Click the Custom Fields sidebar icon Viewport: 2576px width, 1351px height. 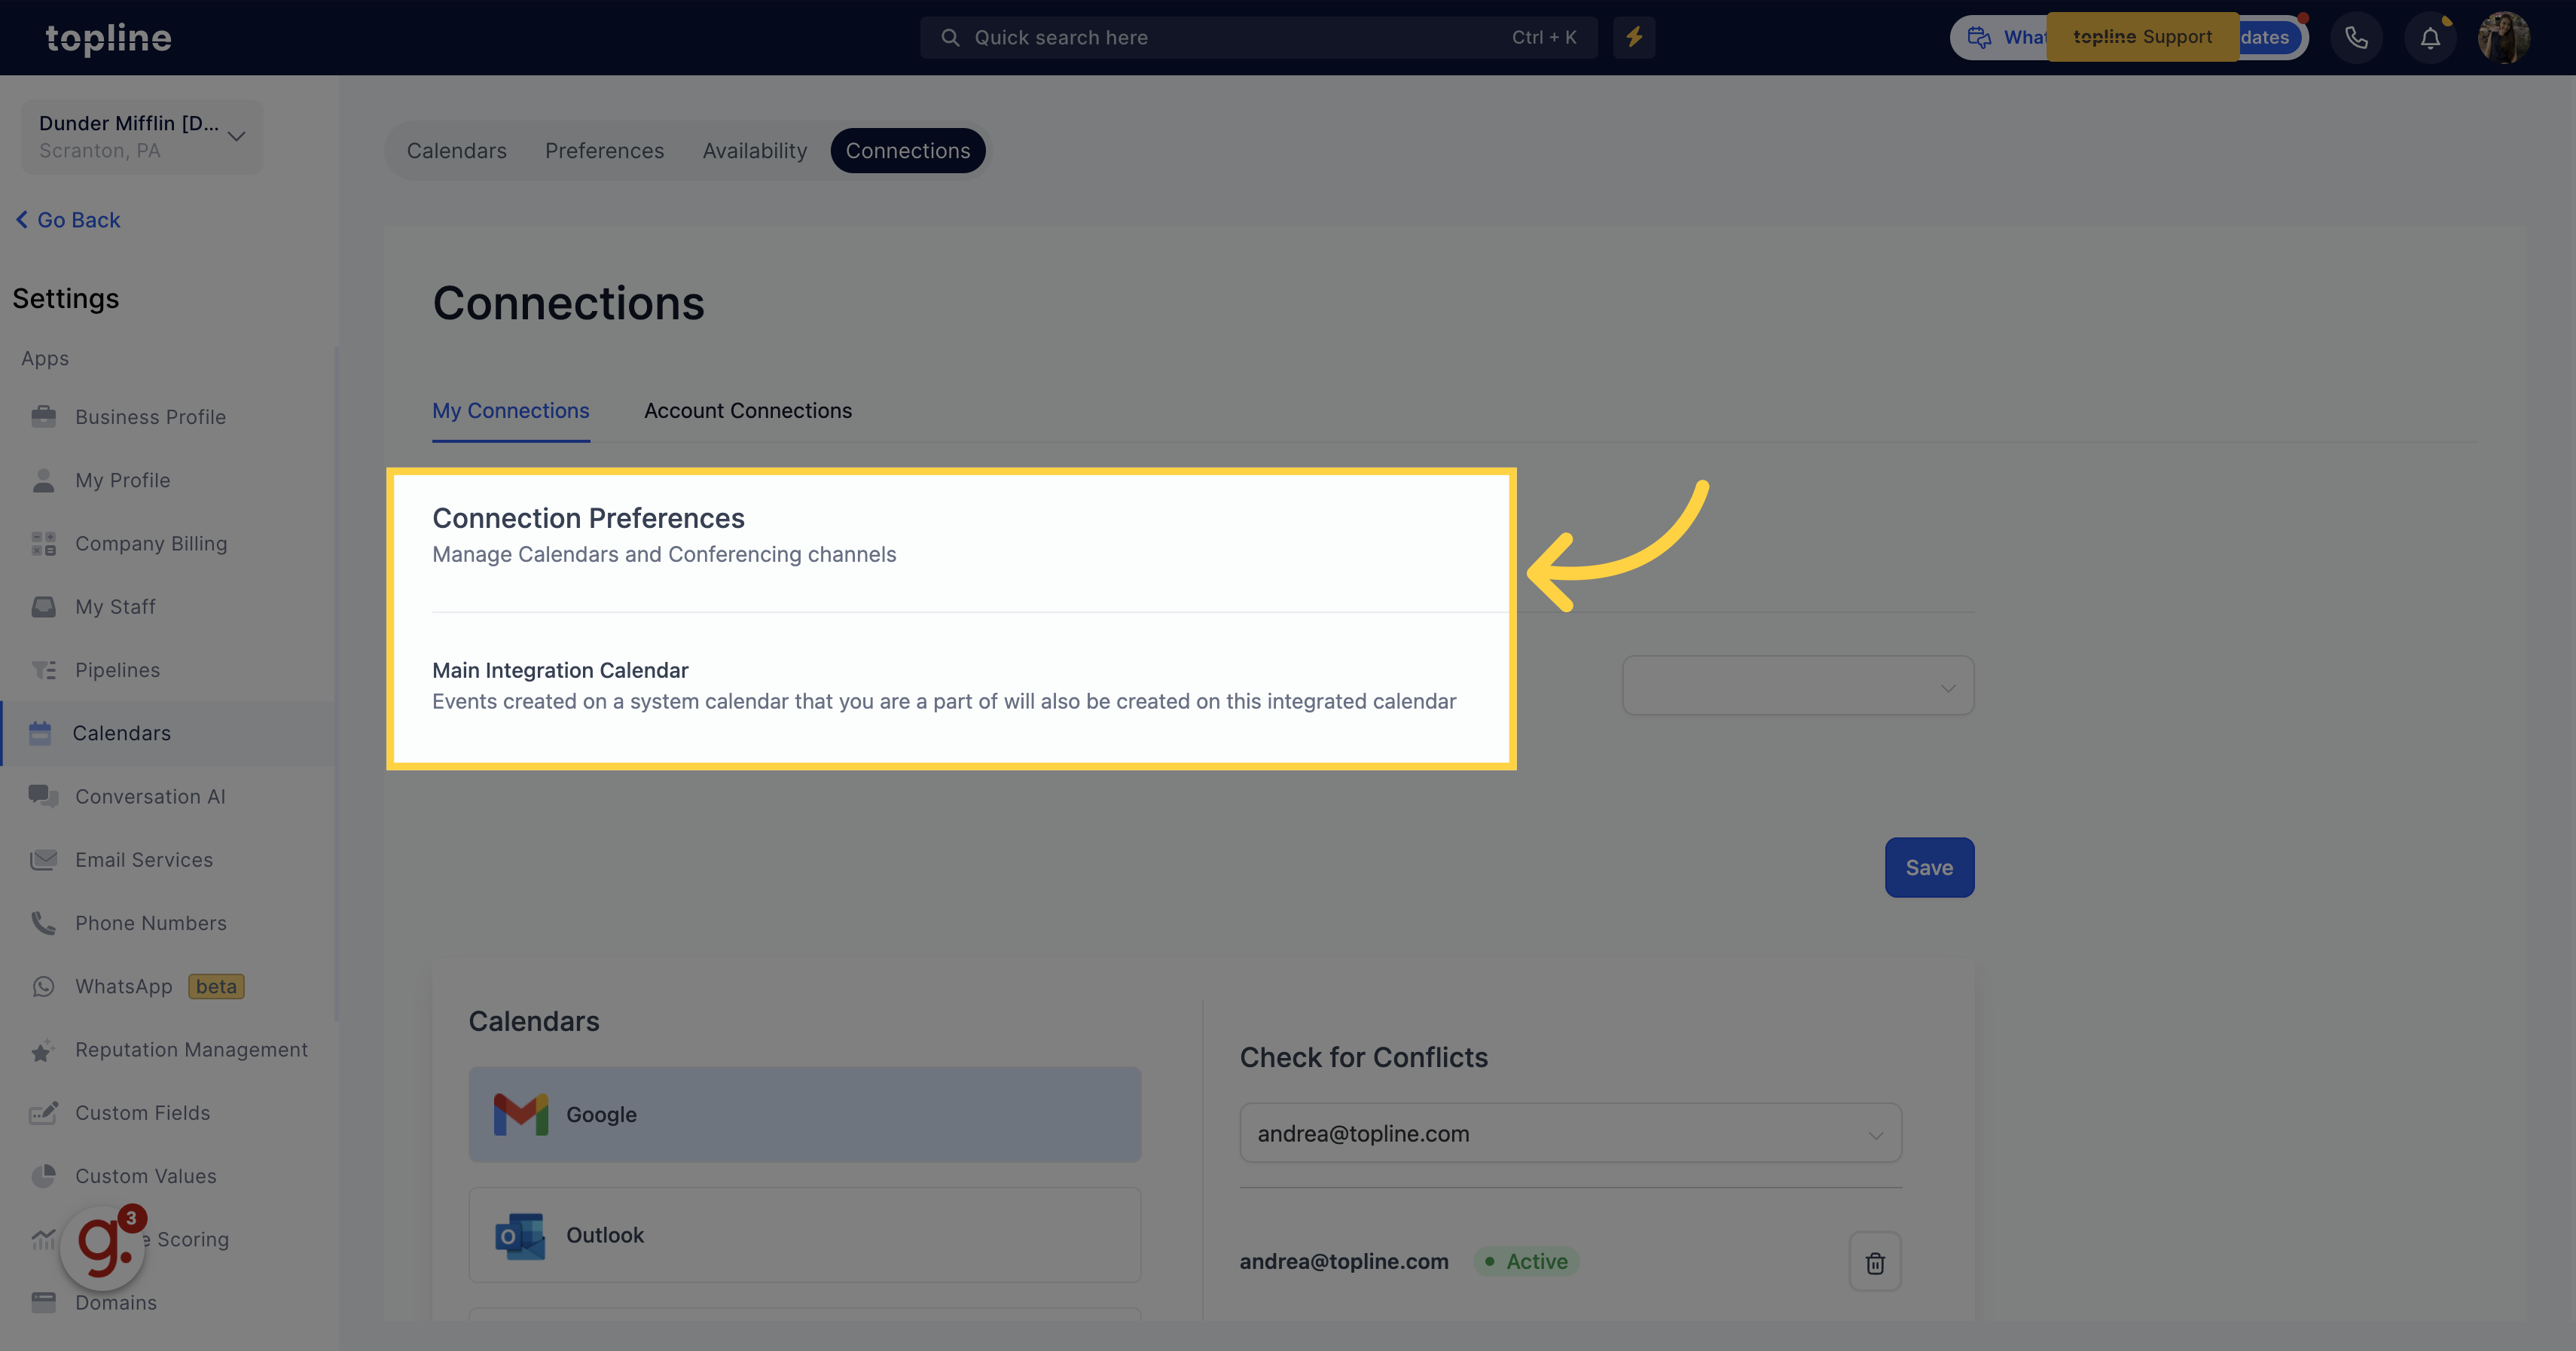[43, 1112]
